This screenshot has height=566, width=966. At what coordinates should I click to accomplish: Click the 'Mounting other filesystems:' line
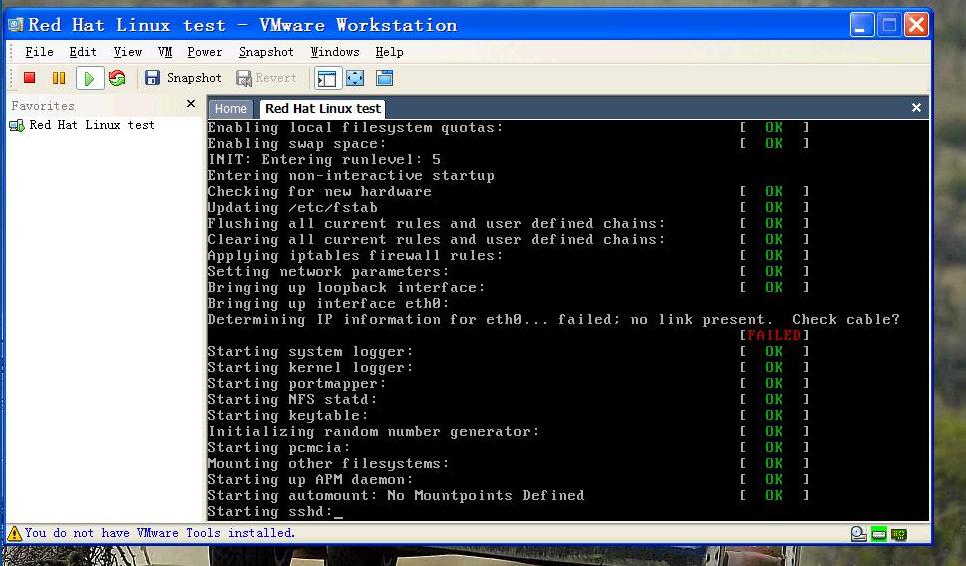point(328,463)
